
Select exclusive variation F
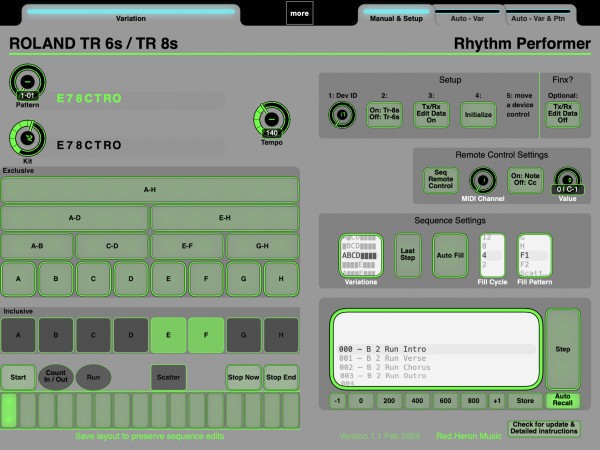tap(206, 279)
